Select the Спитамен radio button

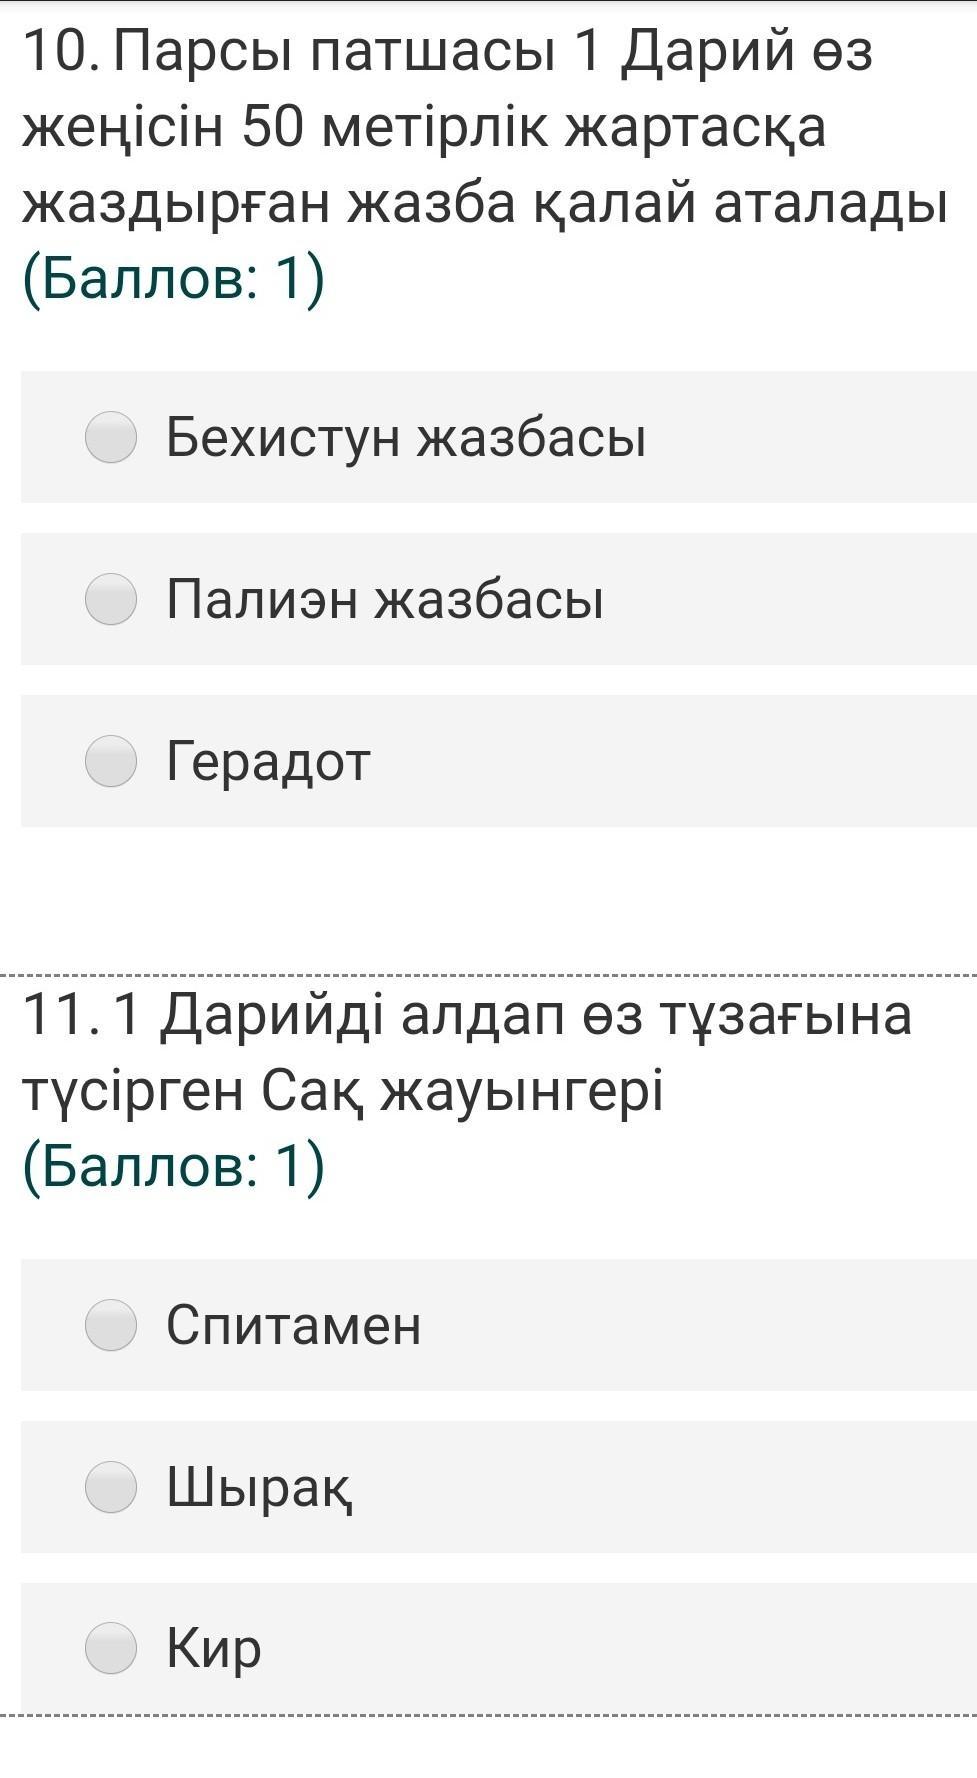(111, 1325)
